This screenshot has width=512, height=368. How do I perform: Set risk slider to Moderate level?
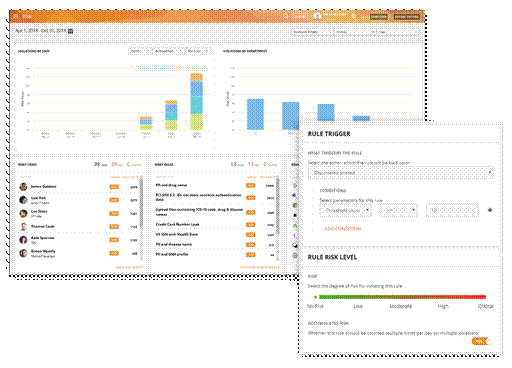401,297
